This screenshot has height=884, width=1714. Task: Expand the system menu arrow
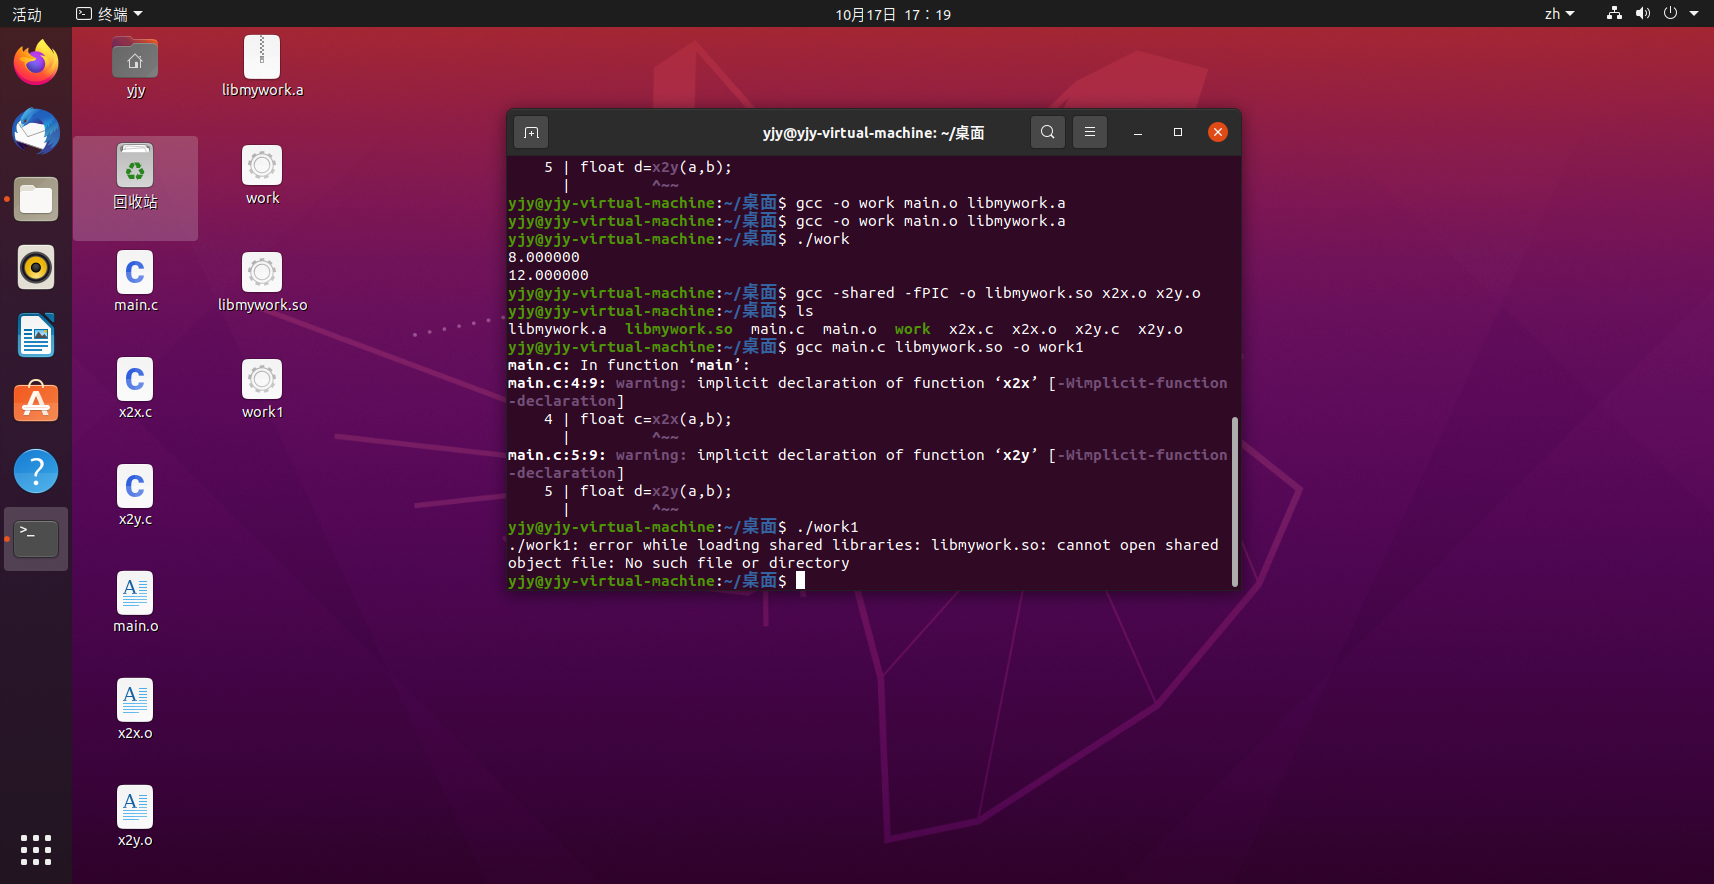(1694, 13)
